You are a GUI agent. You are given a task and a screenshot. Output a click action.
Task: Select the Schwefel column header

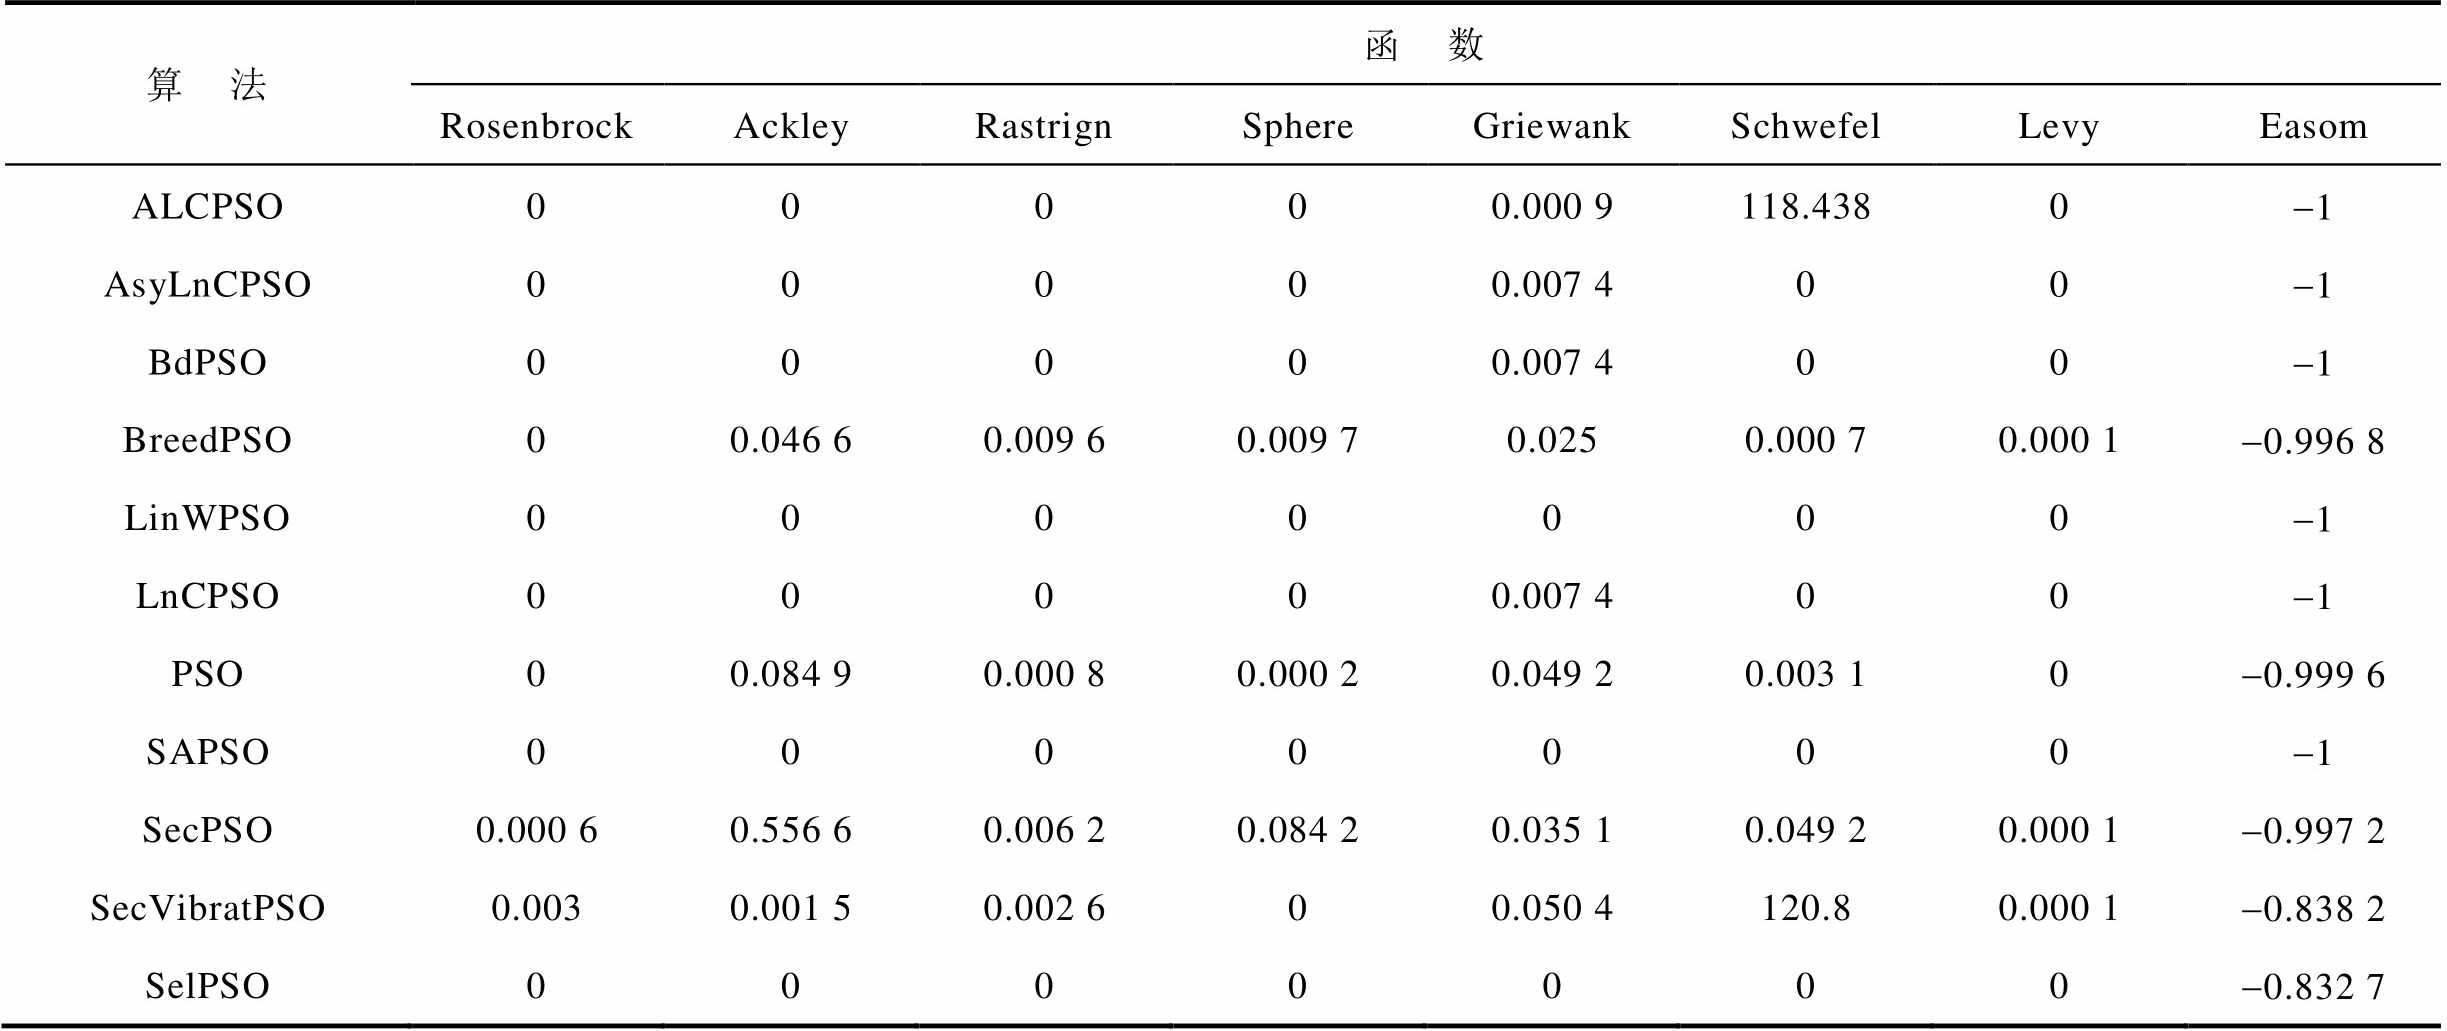click(1805, 126)
